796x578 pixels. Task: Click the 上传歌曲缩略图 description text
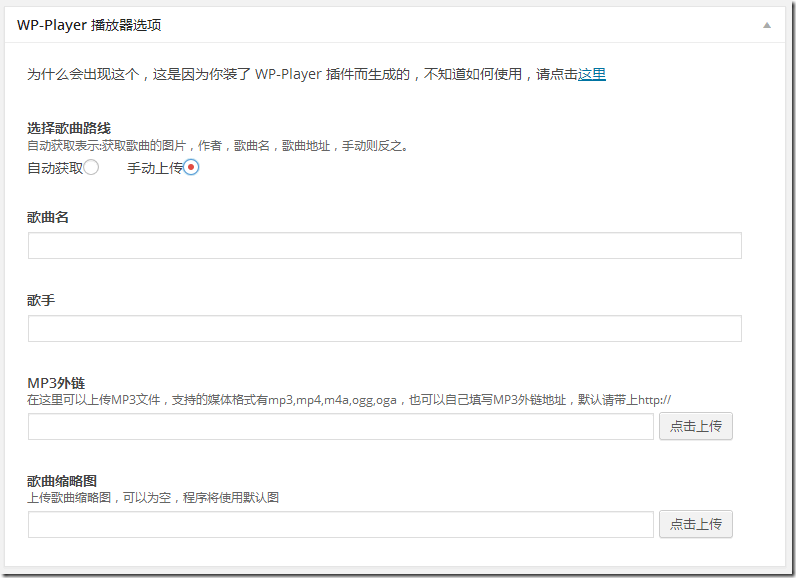(x=153, y=497)
